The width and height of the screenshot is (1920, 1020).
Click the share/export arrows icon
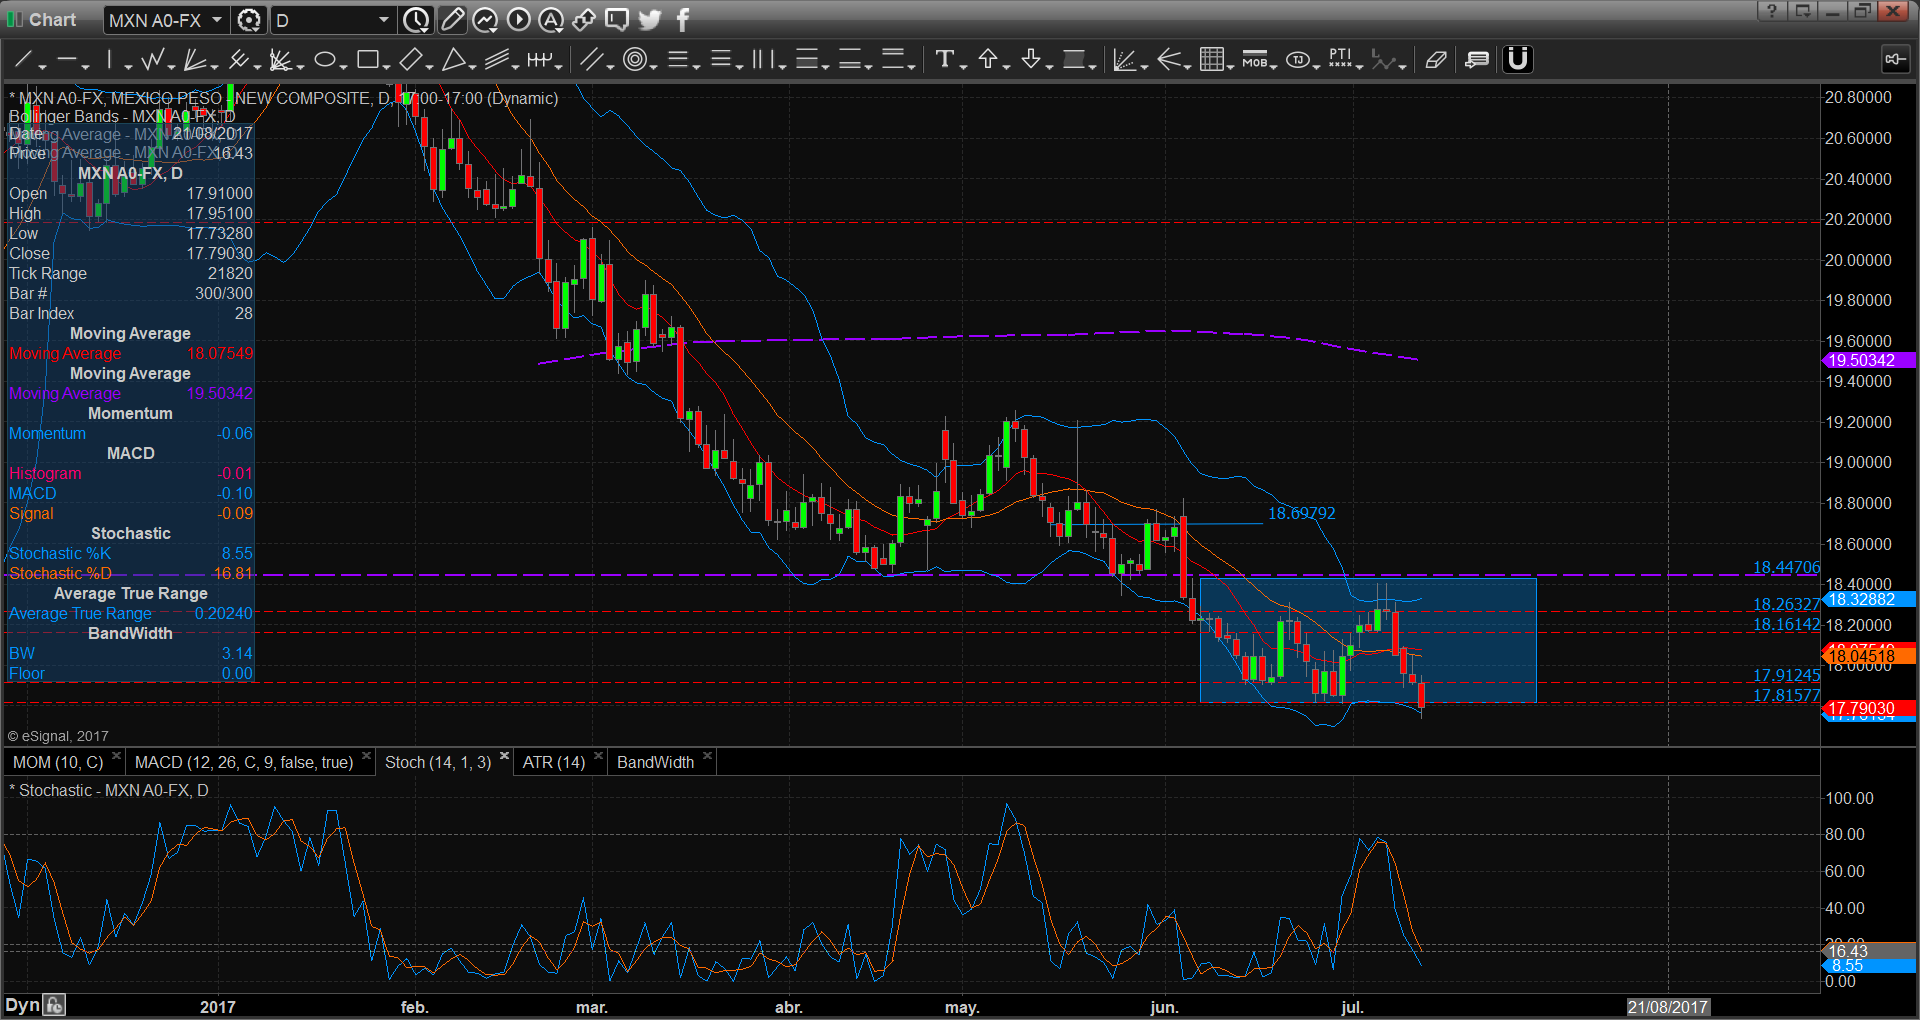[x=584, y=19]
